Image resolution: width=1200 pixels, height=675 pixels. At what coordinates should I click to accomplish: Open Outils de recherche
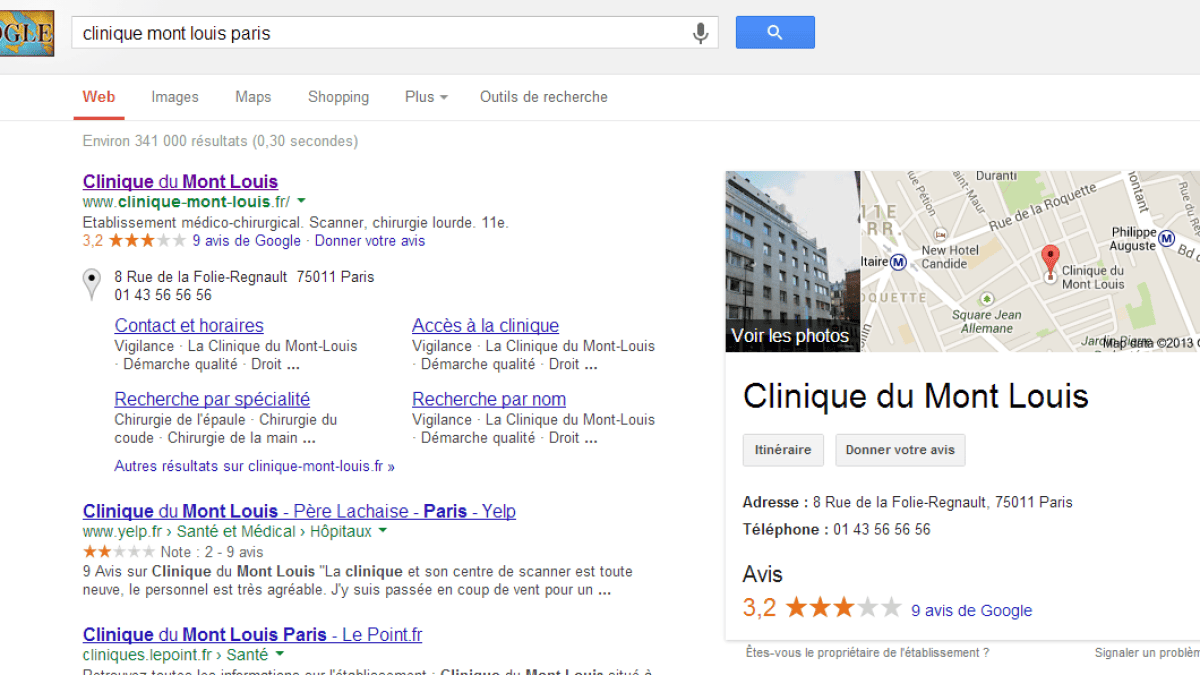click(x=544, y=97)
